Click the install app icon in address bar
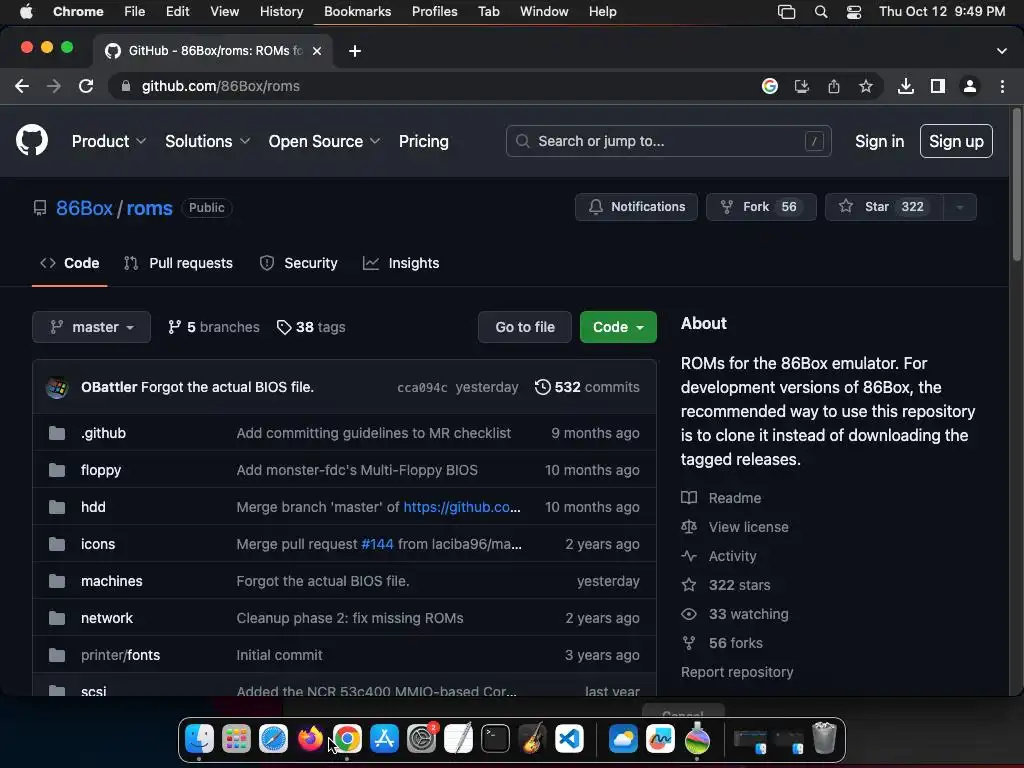This screenshot has width=1024, height=768. point(801,86)
